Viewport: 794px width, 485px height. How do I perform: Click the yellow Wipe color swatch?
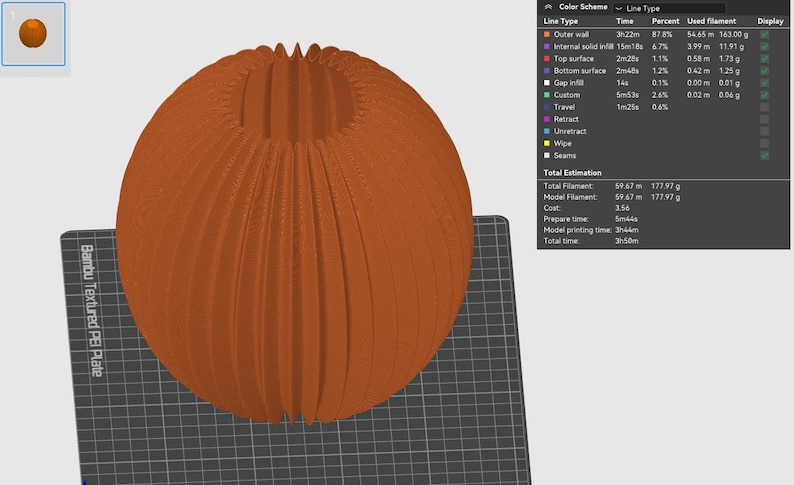click(x=547, y=143)
